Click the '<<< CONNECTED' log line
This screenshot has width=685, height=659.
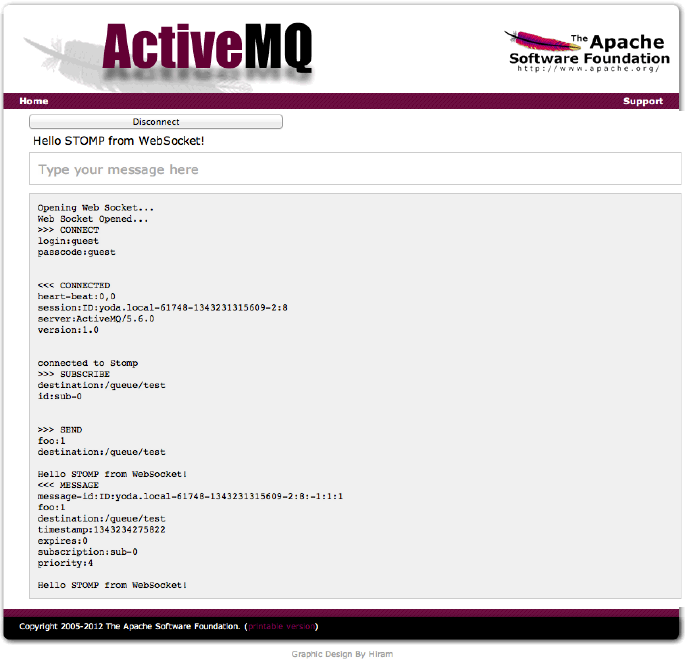74,285
